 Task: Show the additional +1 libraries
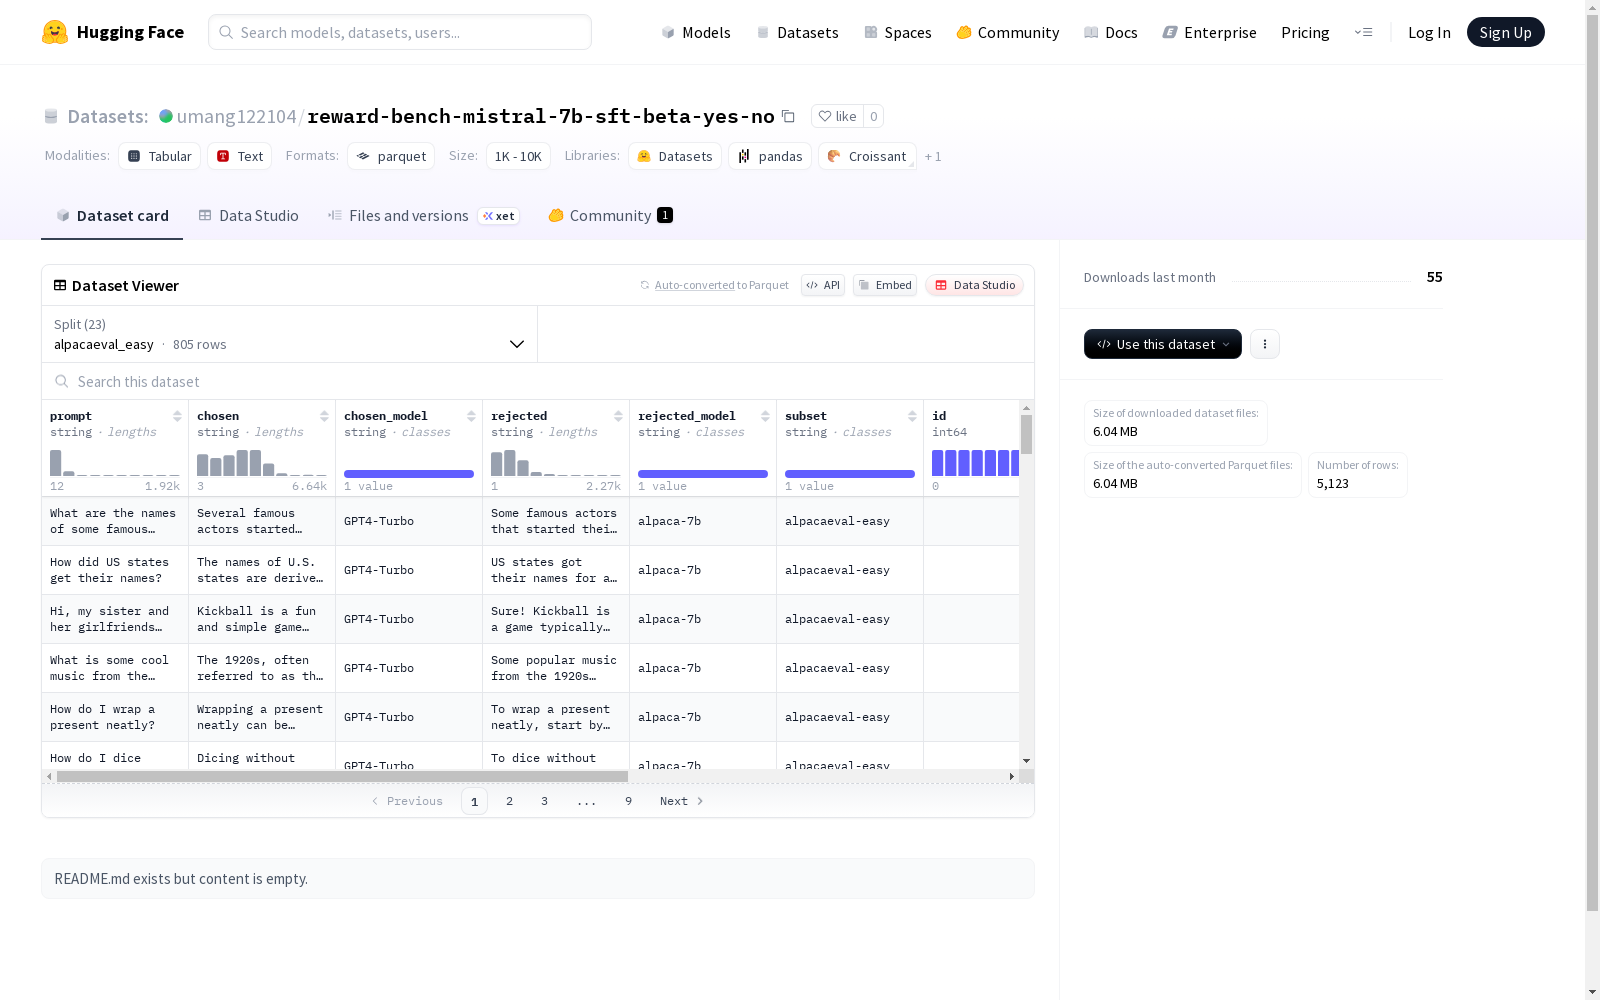click(933, 156)
